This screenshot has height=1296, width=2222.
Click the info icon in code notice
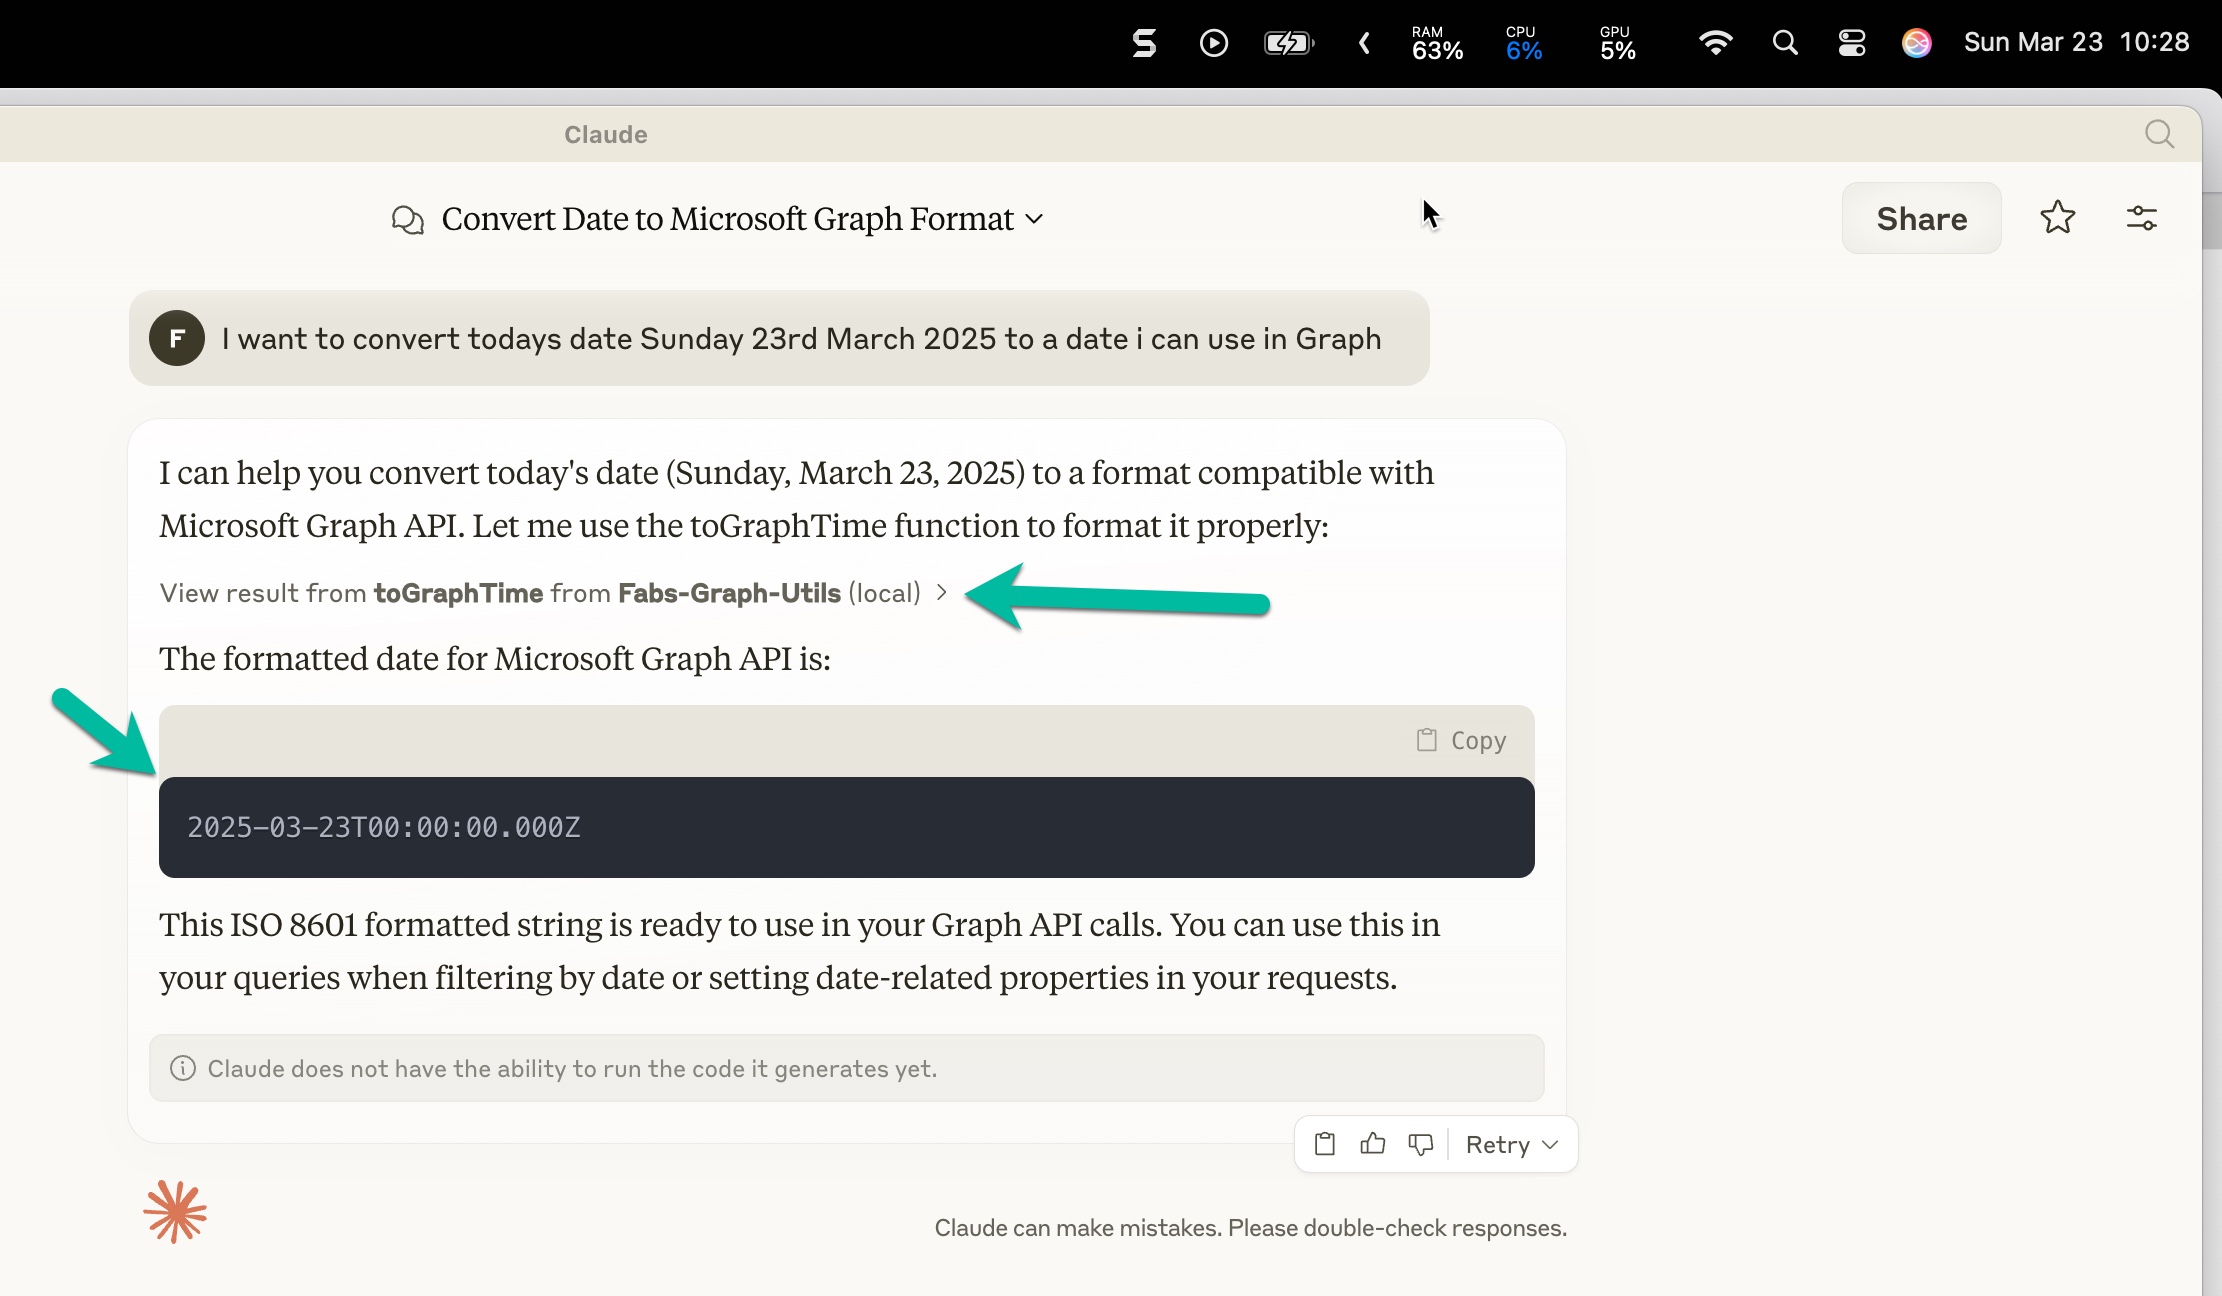pos(183,1068)
